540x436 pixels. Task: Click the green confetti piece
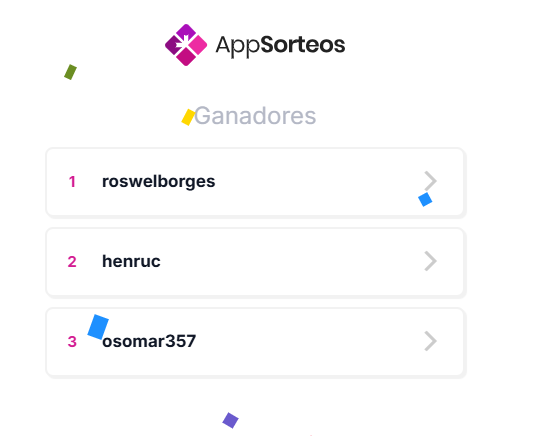70,72
